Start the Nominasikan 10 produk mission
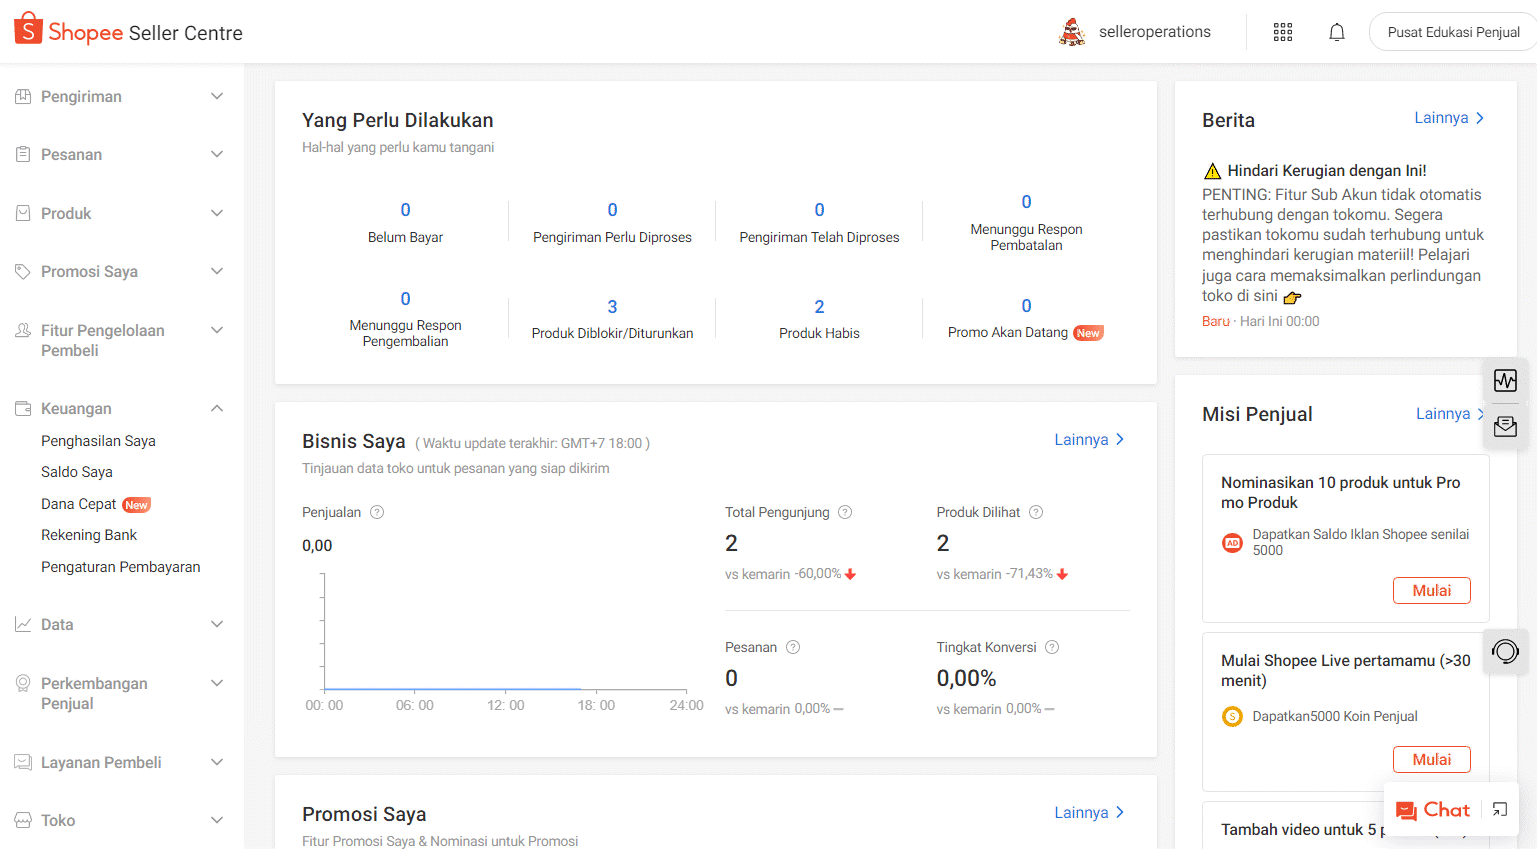The height and width of the screenshot is (849, 1537). click(1432, 591)
